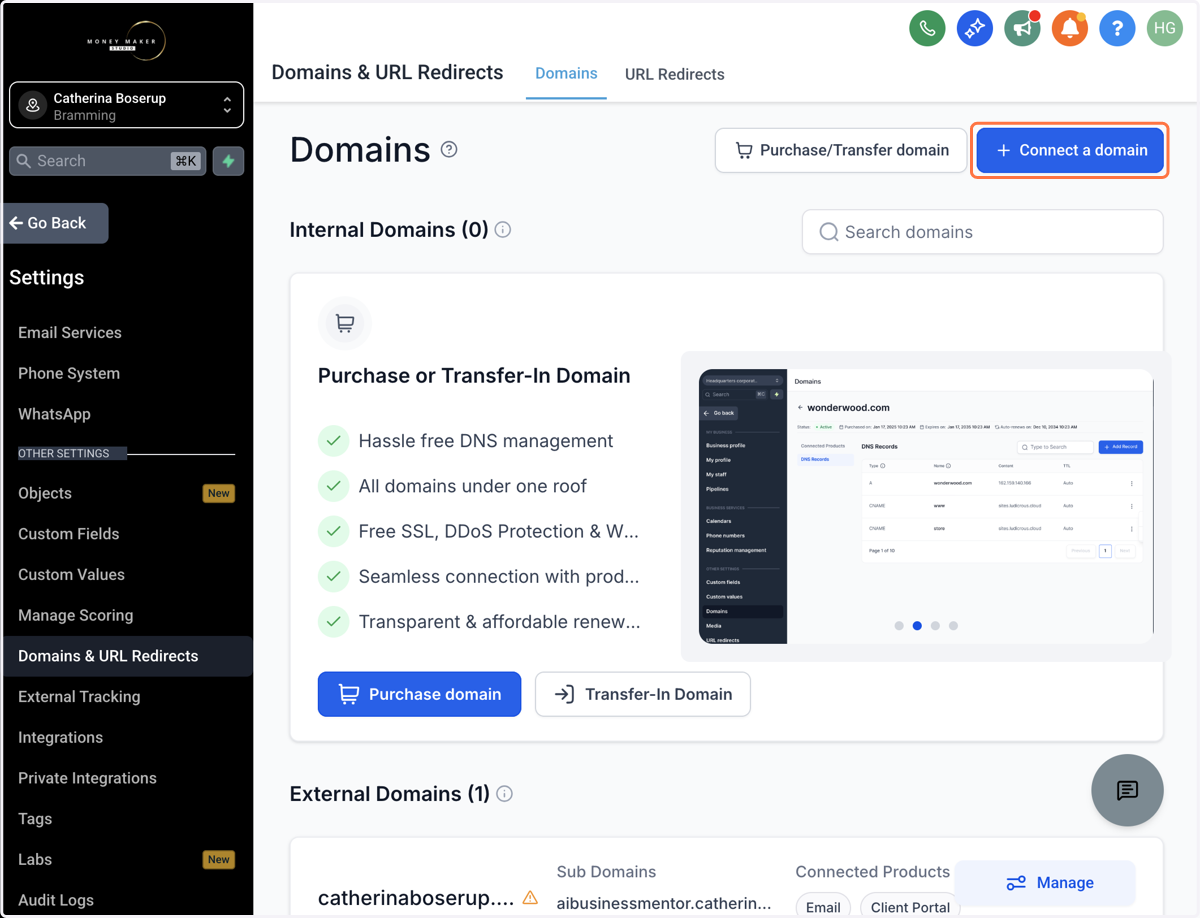
Task: Click 'All domains under one roof' text
Action: coord(473,486)
